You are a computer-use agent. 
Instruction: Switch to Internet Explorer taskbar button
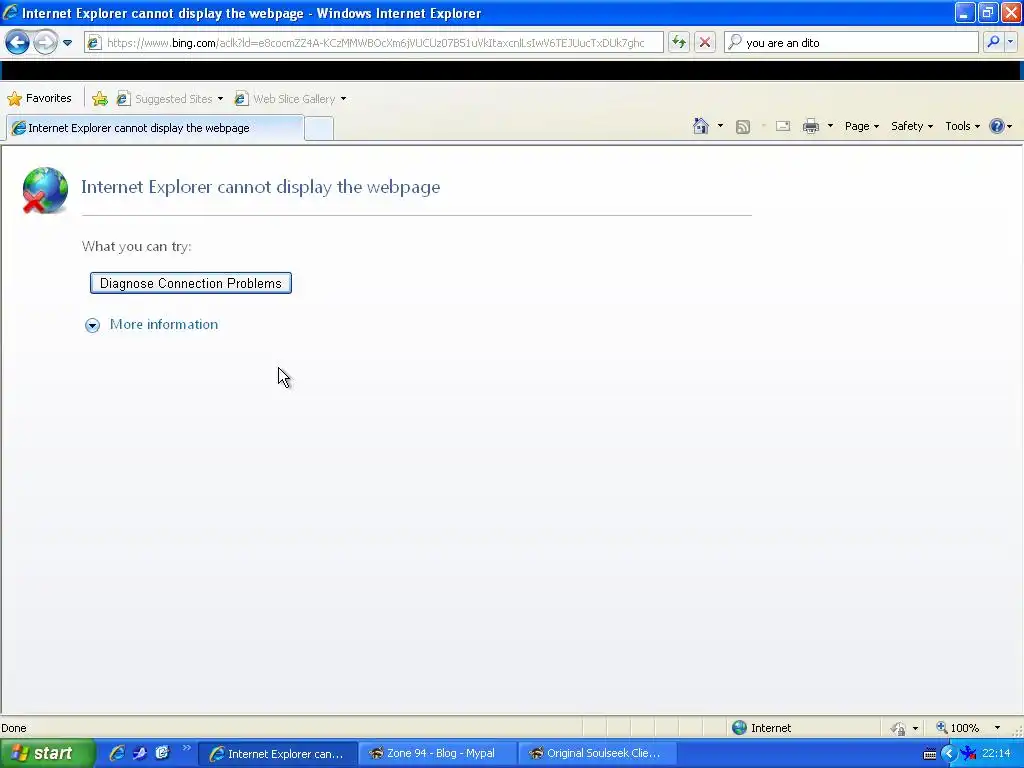tap(277, 754)
